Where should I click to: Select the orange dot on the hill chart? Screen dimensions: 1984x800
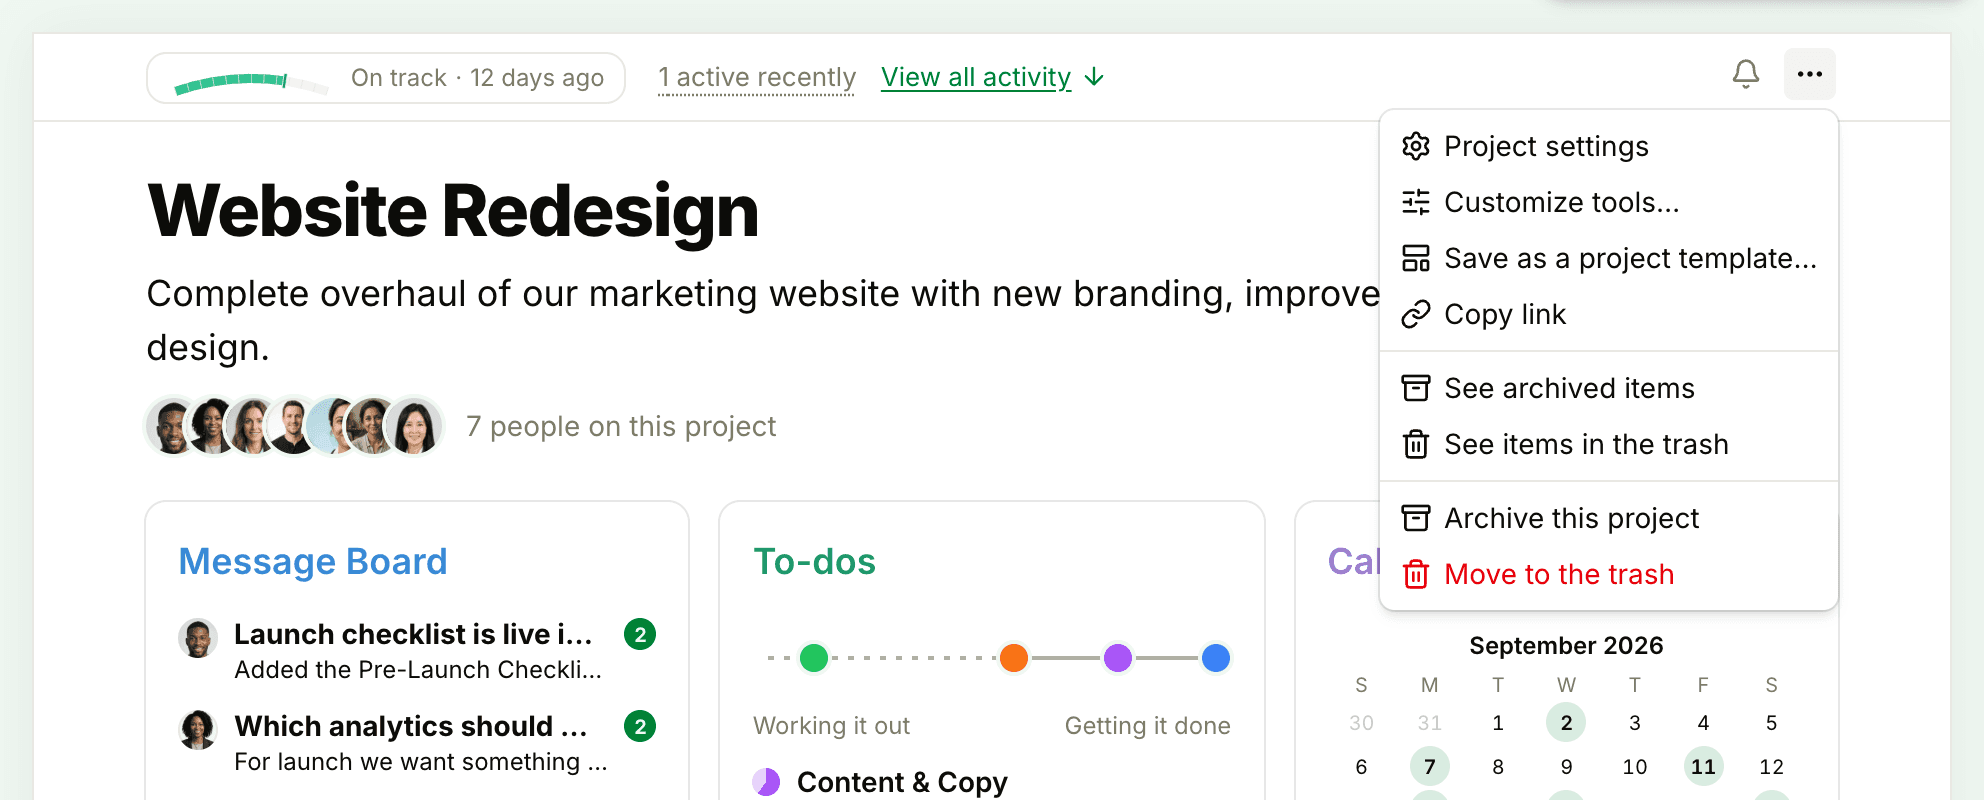tap(1014, 658)
